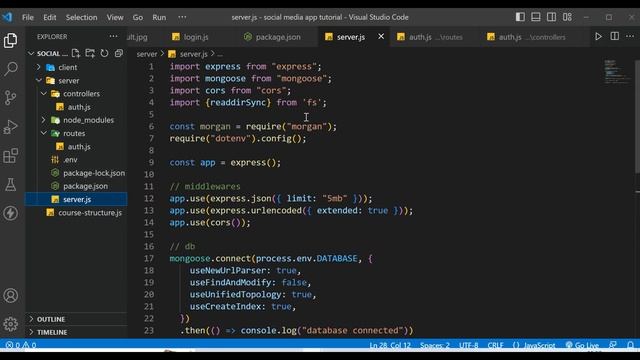Open the Extensions view
This screenshot has height=360, width=640.
pos(11,156)
